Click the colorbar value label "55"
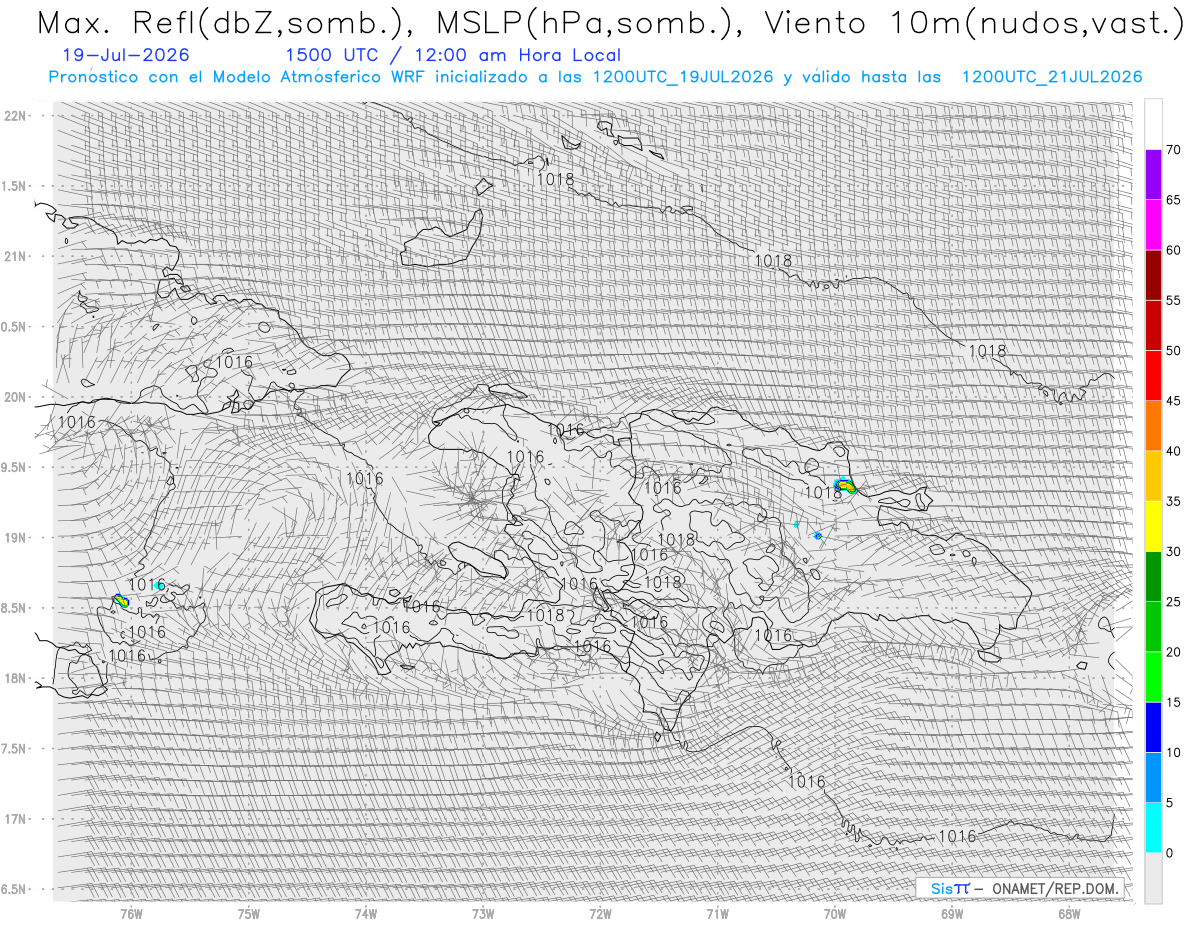 [1174, 300]
